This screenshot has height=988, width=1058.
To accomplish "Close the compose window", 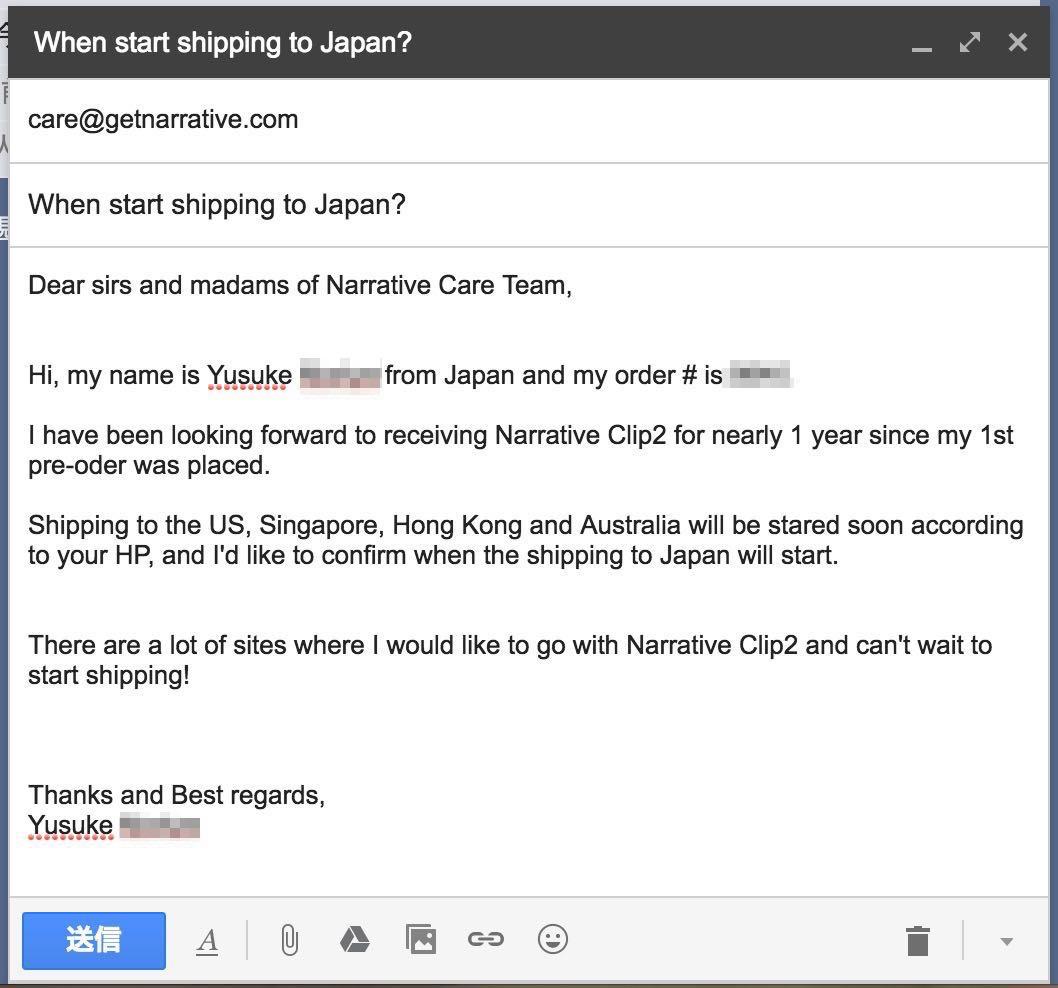I will [1018, 43].
